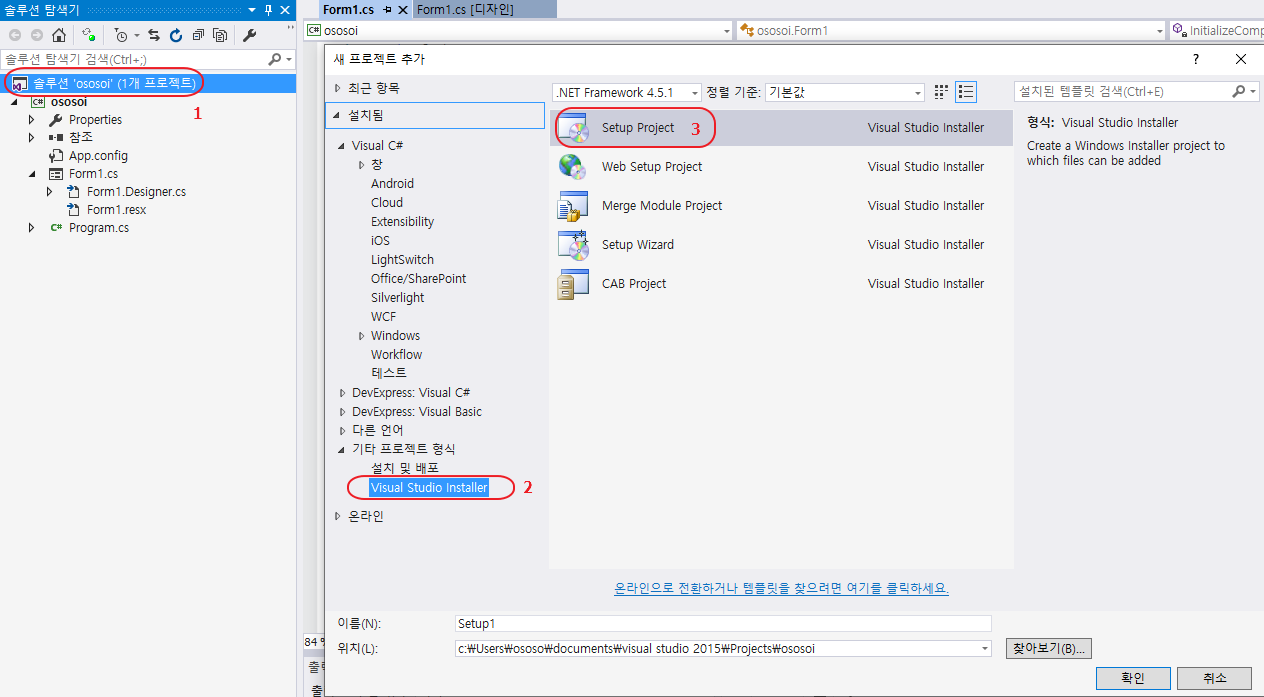Expand Program.cs in Solution Explorer
This screenshot has height=697, width=1264.
32,228
